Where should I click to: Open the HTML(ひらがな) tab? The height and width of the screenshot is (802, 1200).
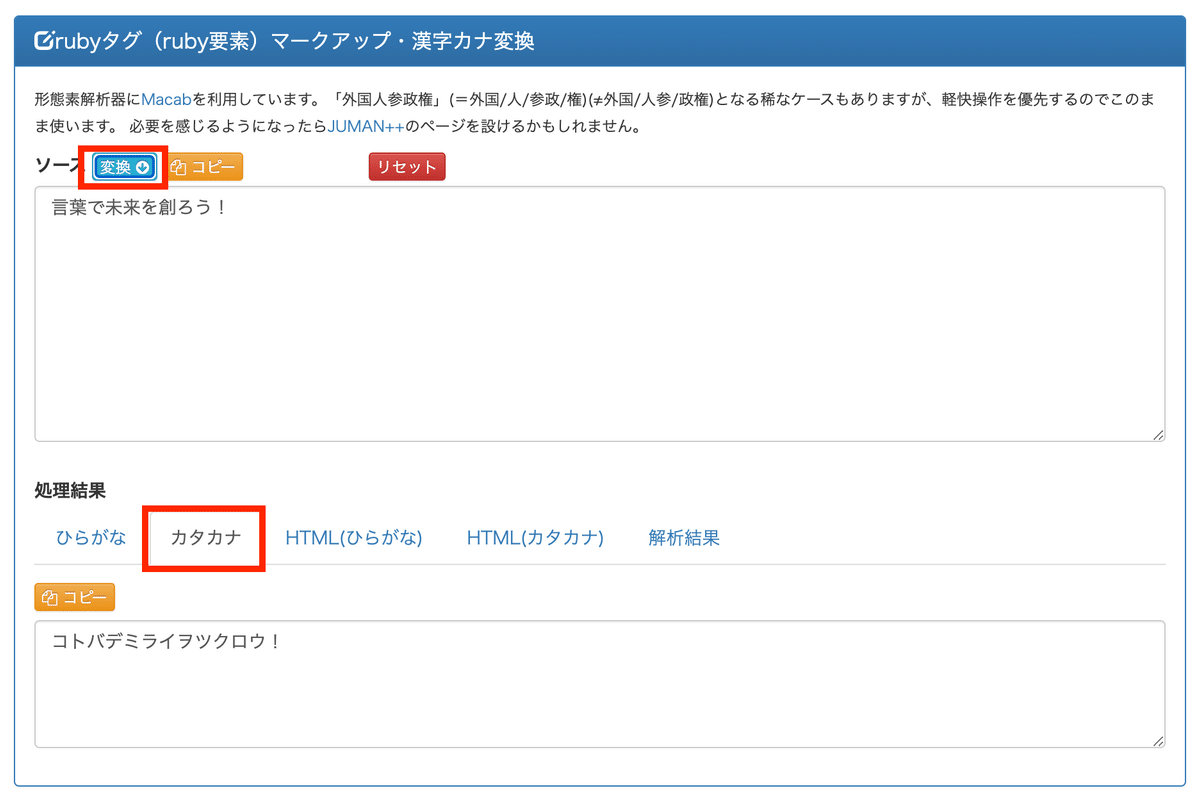(x=354, y=538)
